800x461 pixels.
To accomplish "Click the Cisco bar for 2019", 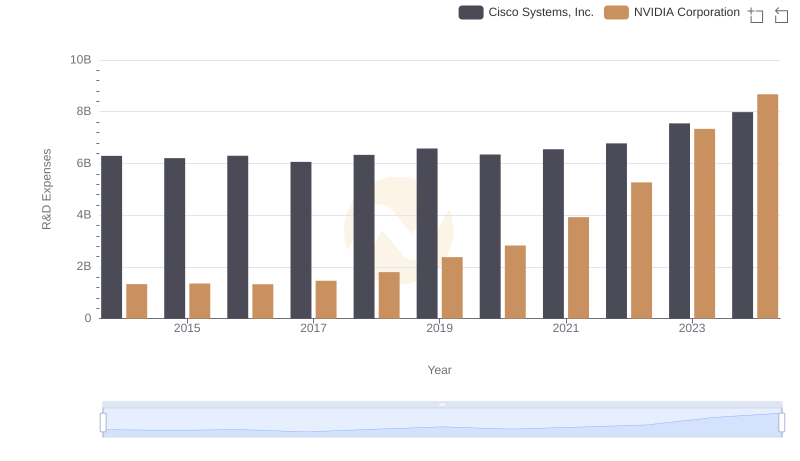I will [427, 234].
